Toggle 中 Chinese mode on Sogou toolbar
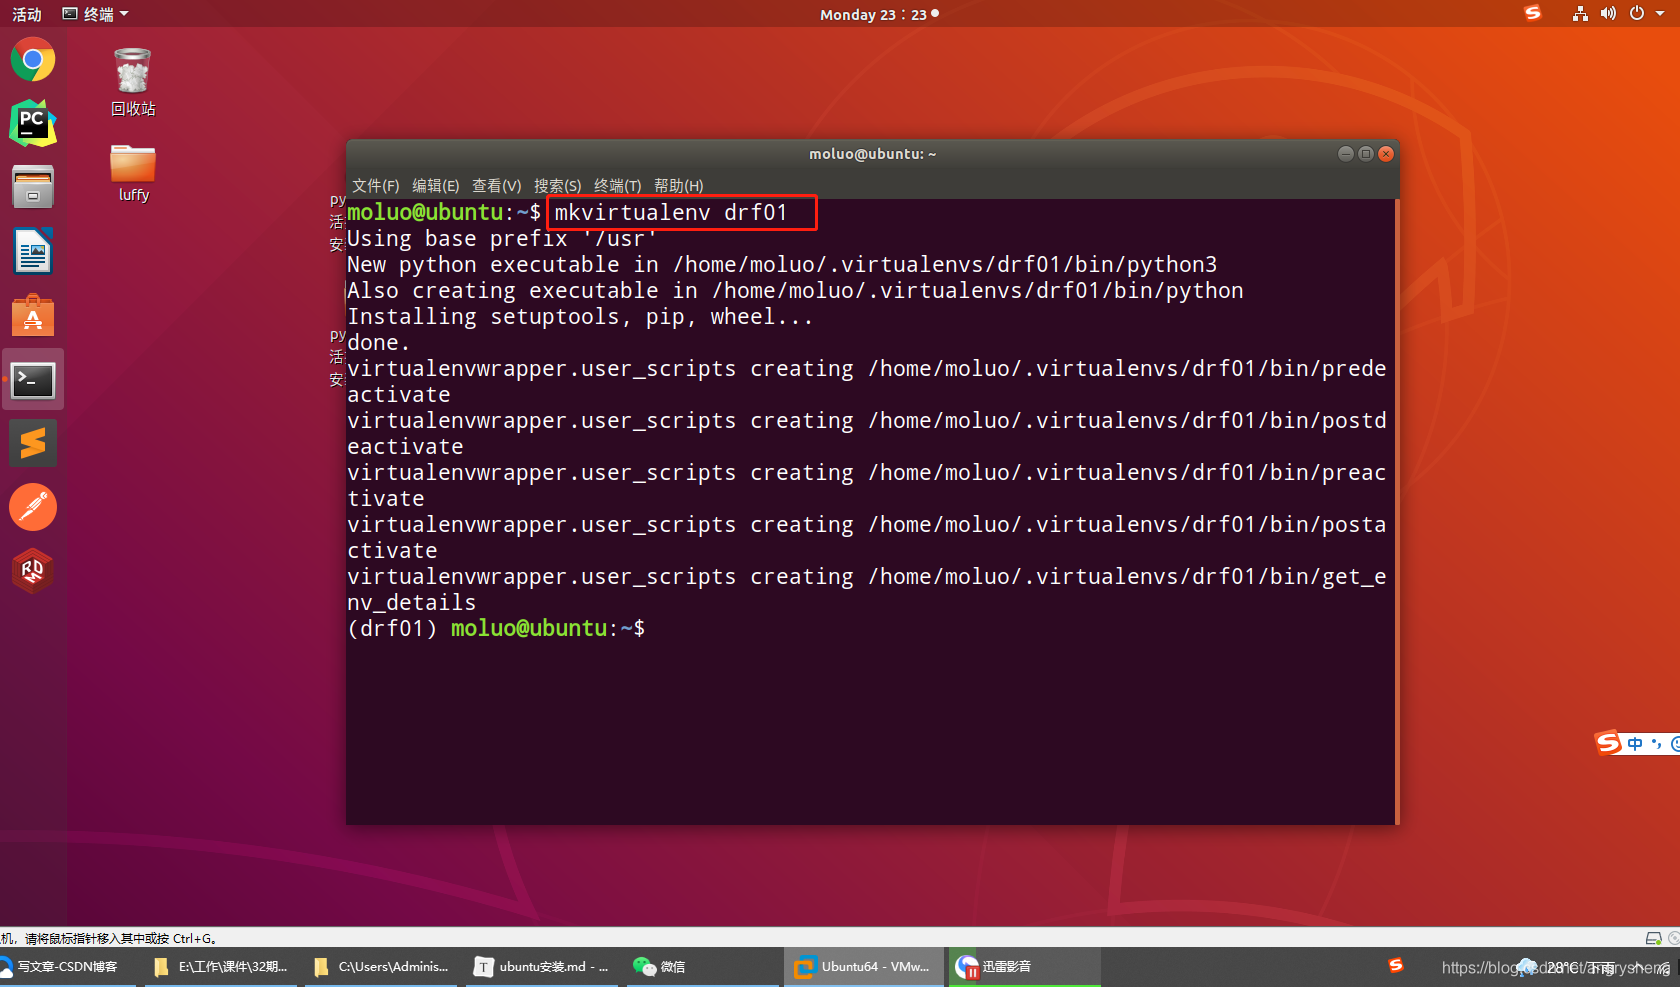Viewport: 1680px width, 987px height. (1635, 743)
